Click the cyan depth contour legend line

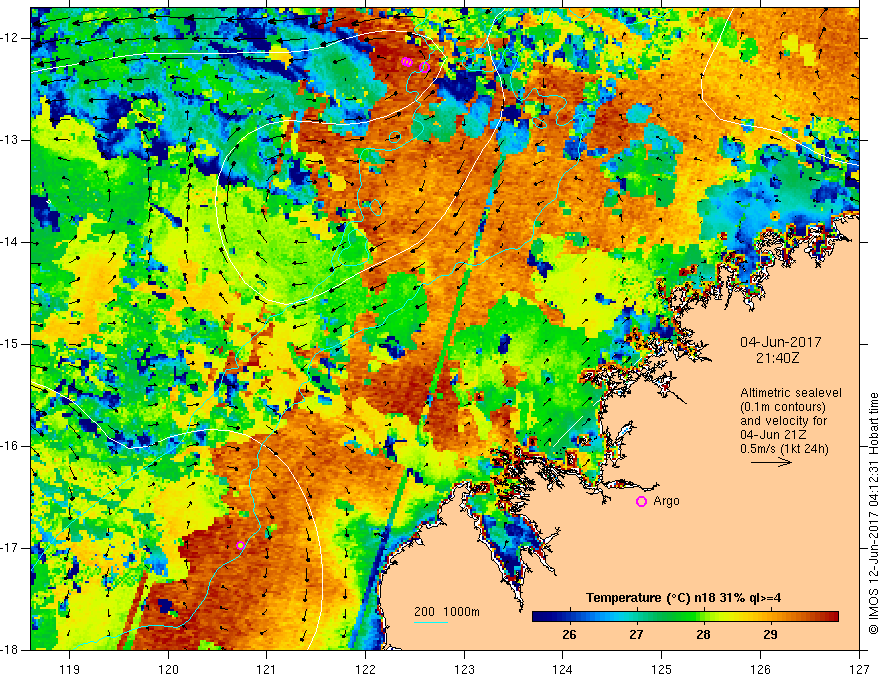pyautogui.click(x=430, y=622)
